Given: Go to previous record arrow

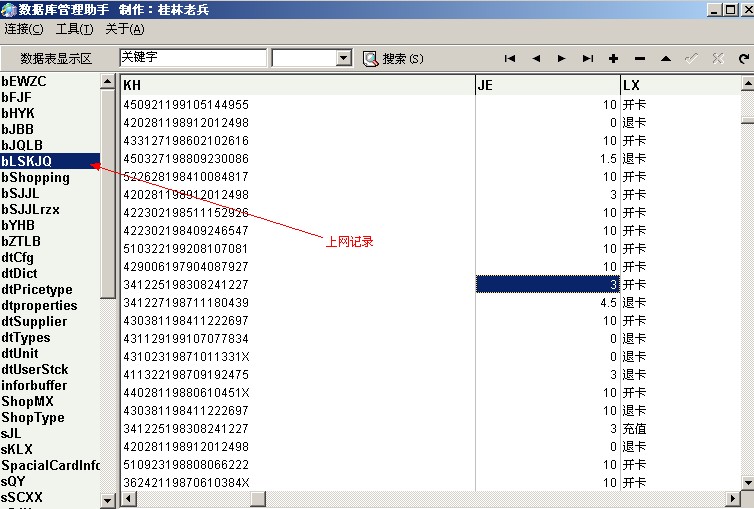Looking at the screenshot, I should coord(536,59).
